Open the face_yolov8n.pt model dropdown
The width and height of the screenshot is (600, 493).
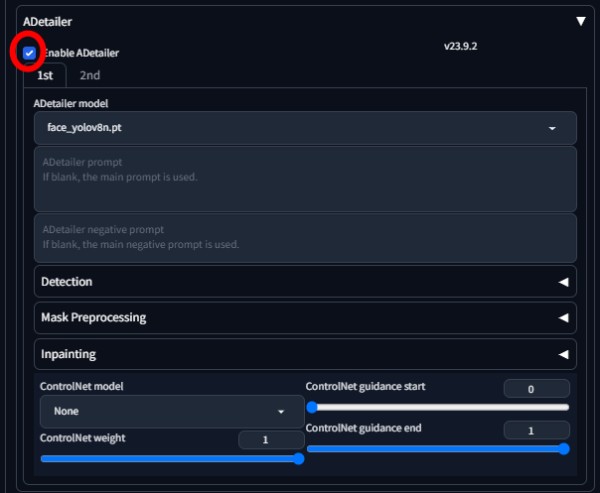[305, 128]
